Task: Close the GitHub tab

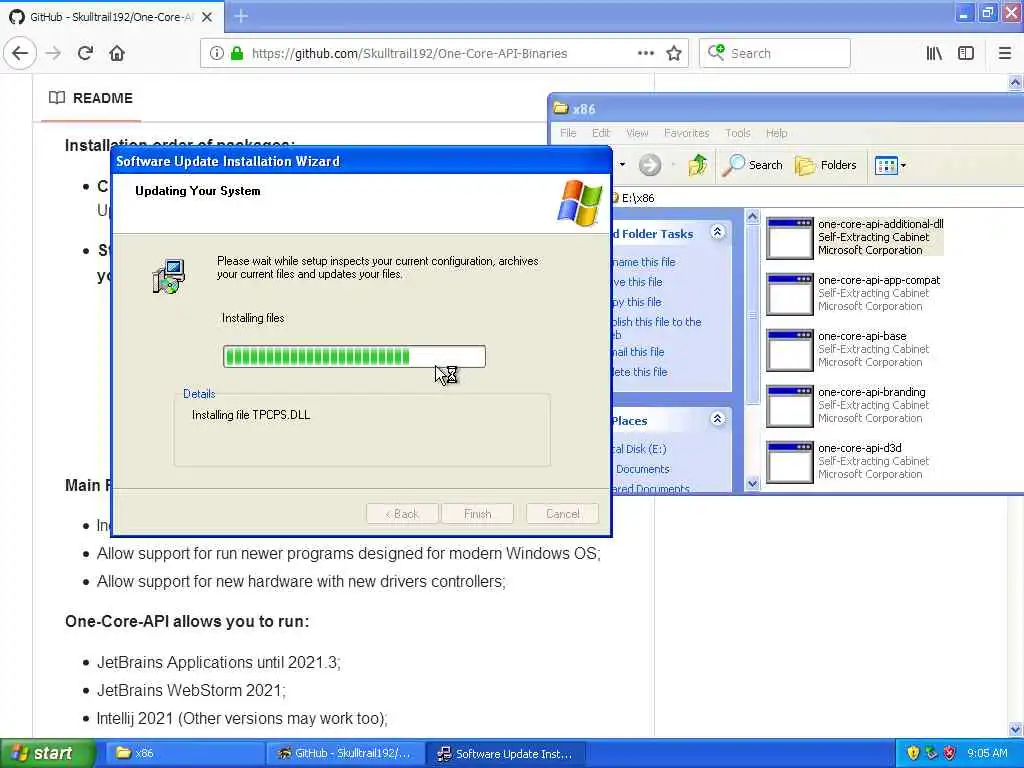Action: click(207, 17)
